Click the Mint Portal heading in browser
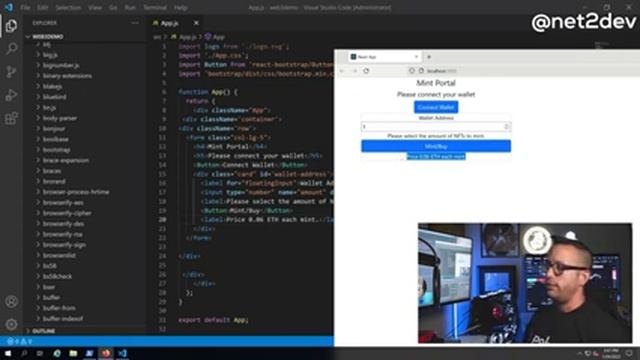 (x=436, y=83)
